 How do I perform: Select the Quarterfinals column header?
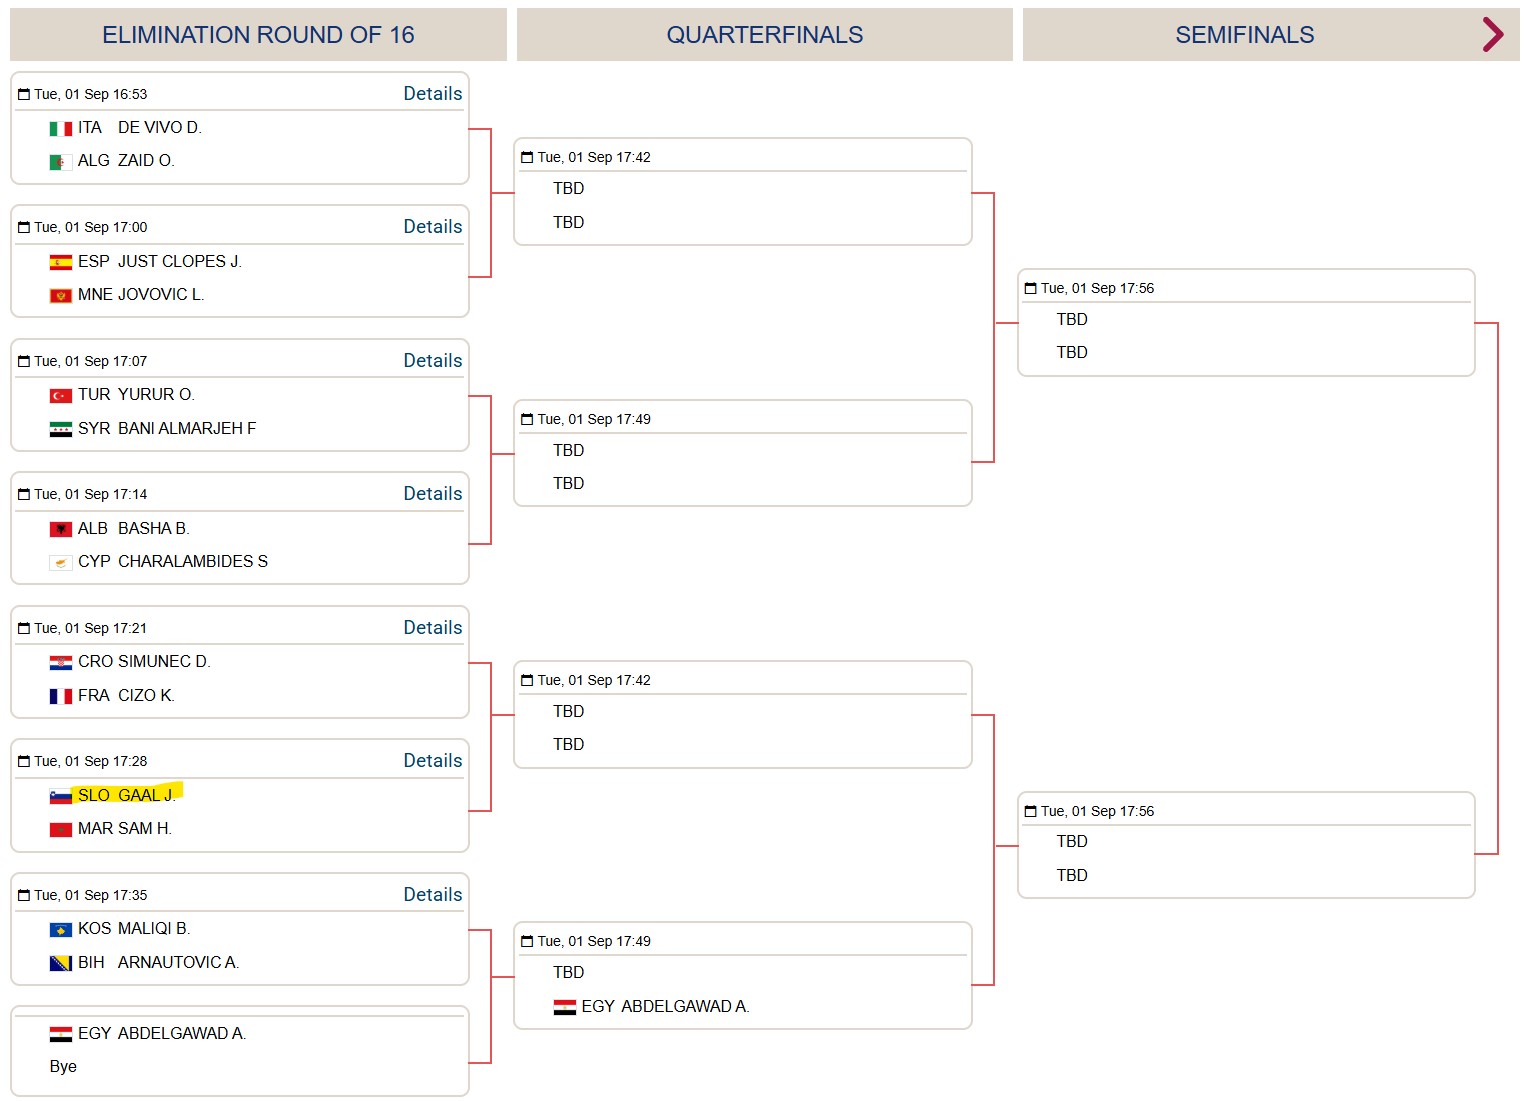click(x=765, y=35)
